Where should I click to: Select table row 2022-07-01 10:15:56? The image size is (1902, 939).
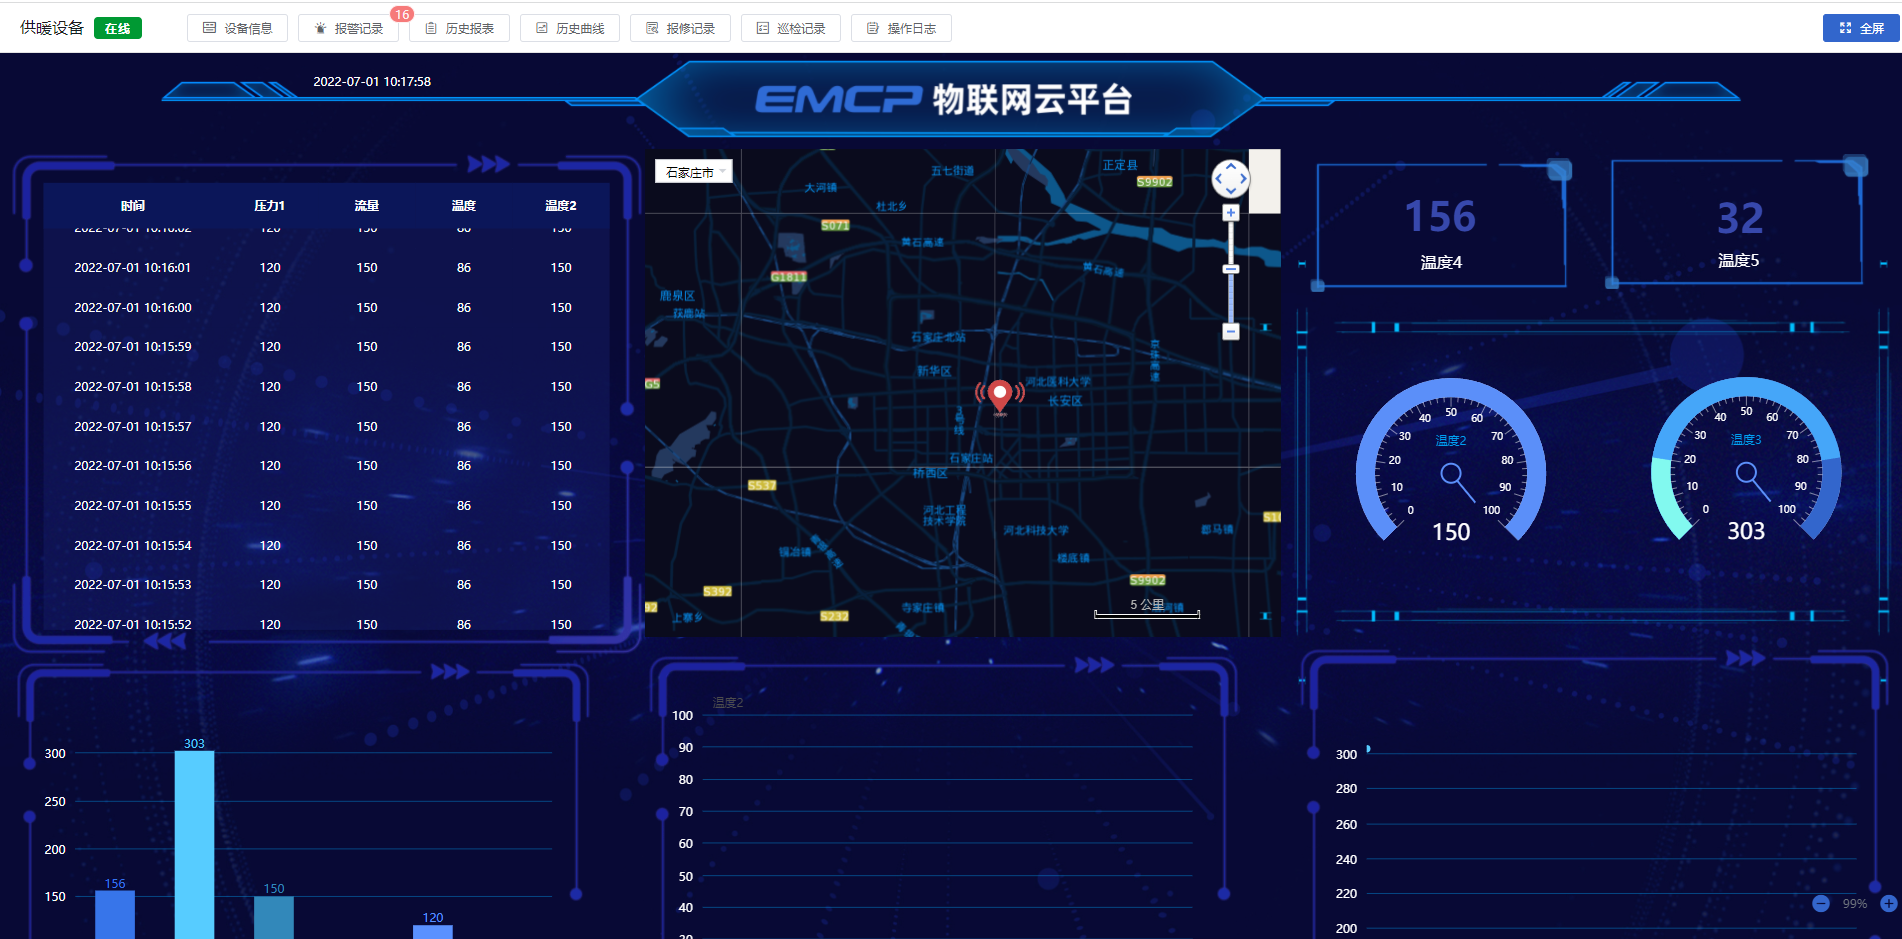(326, 465)
